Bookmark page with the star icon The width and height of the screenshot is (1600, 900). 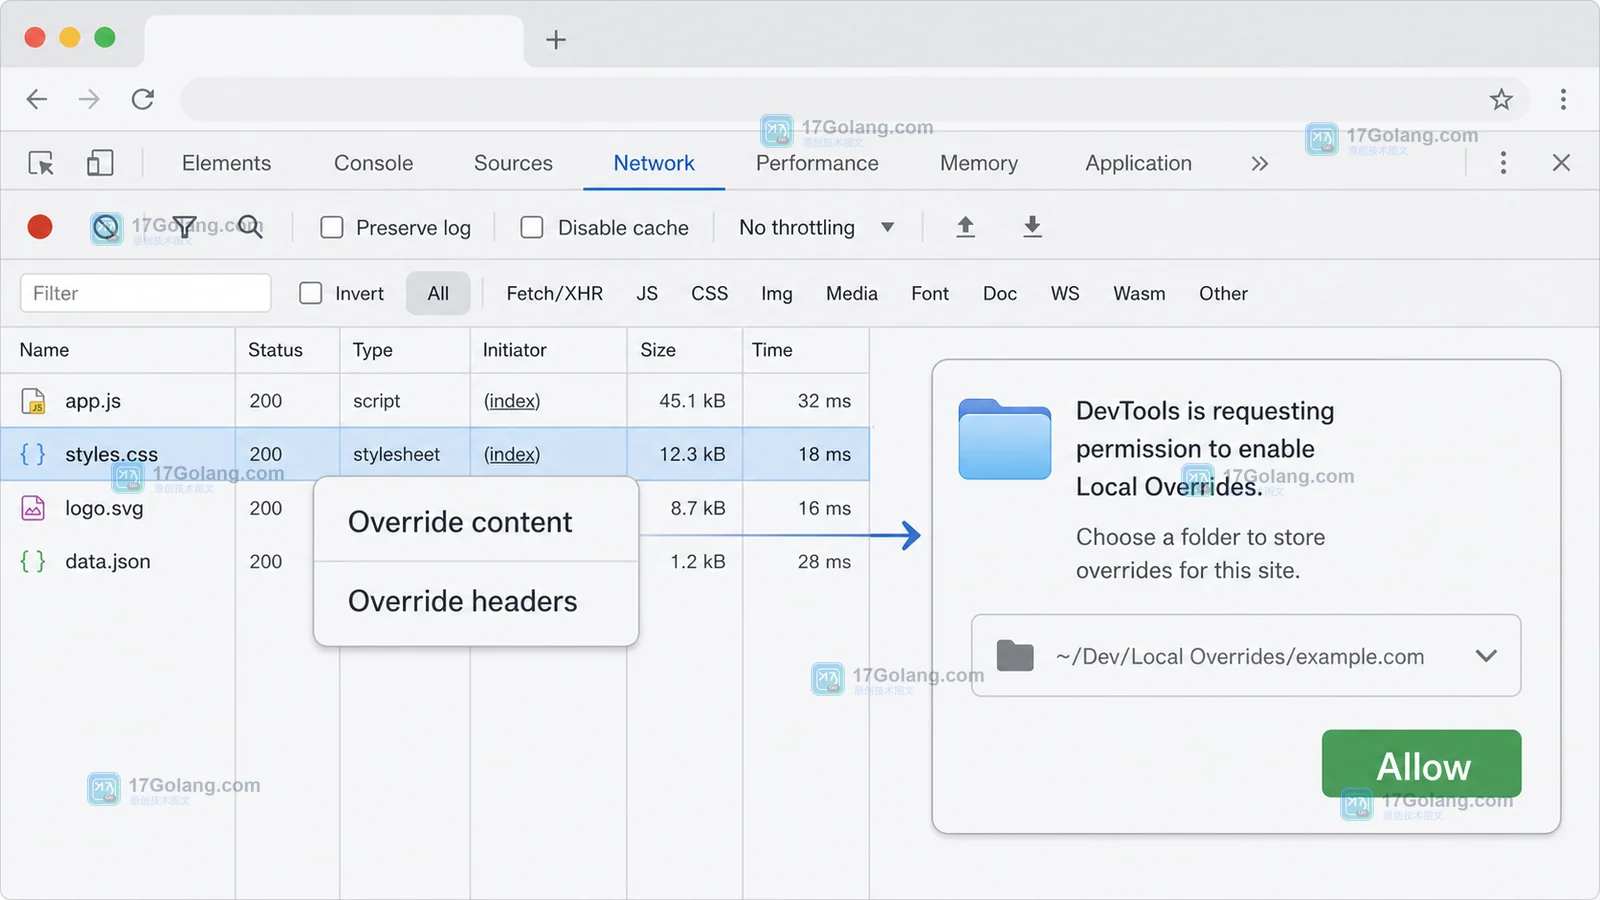point(1501,99)
